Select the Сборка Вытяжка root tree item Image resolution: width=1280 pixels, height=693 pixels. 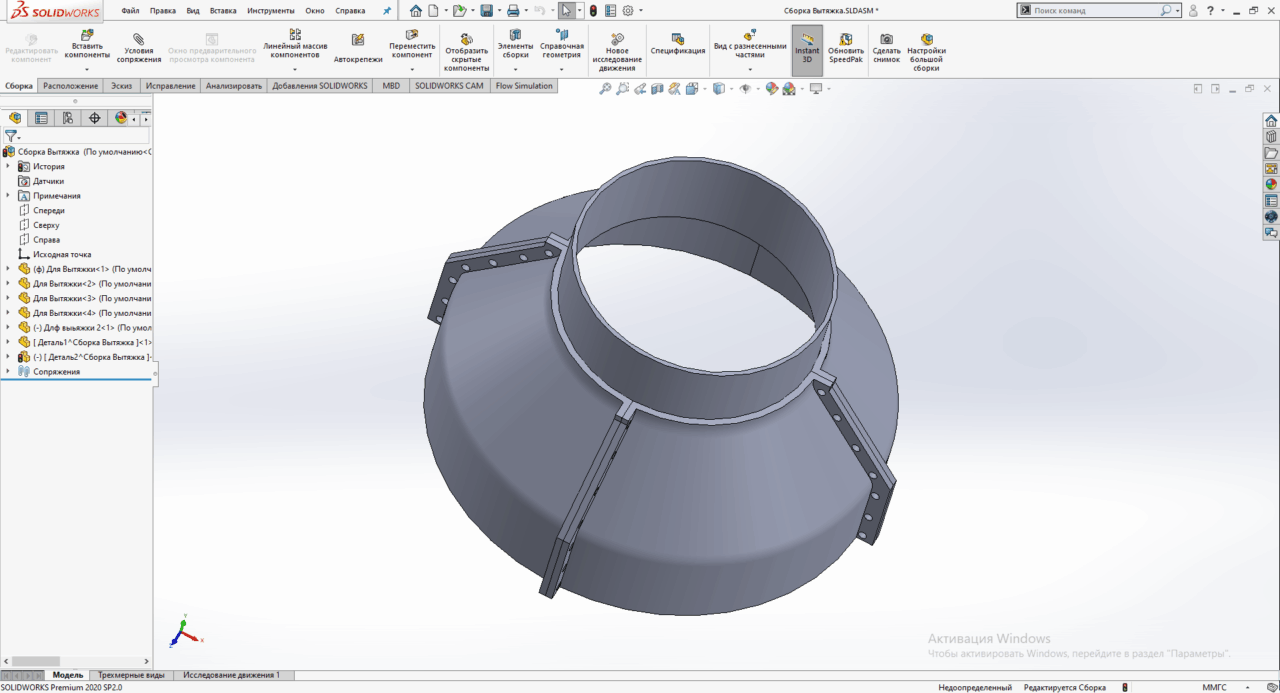78,152
